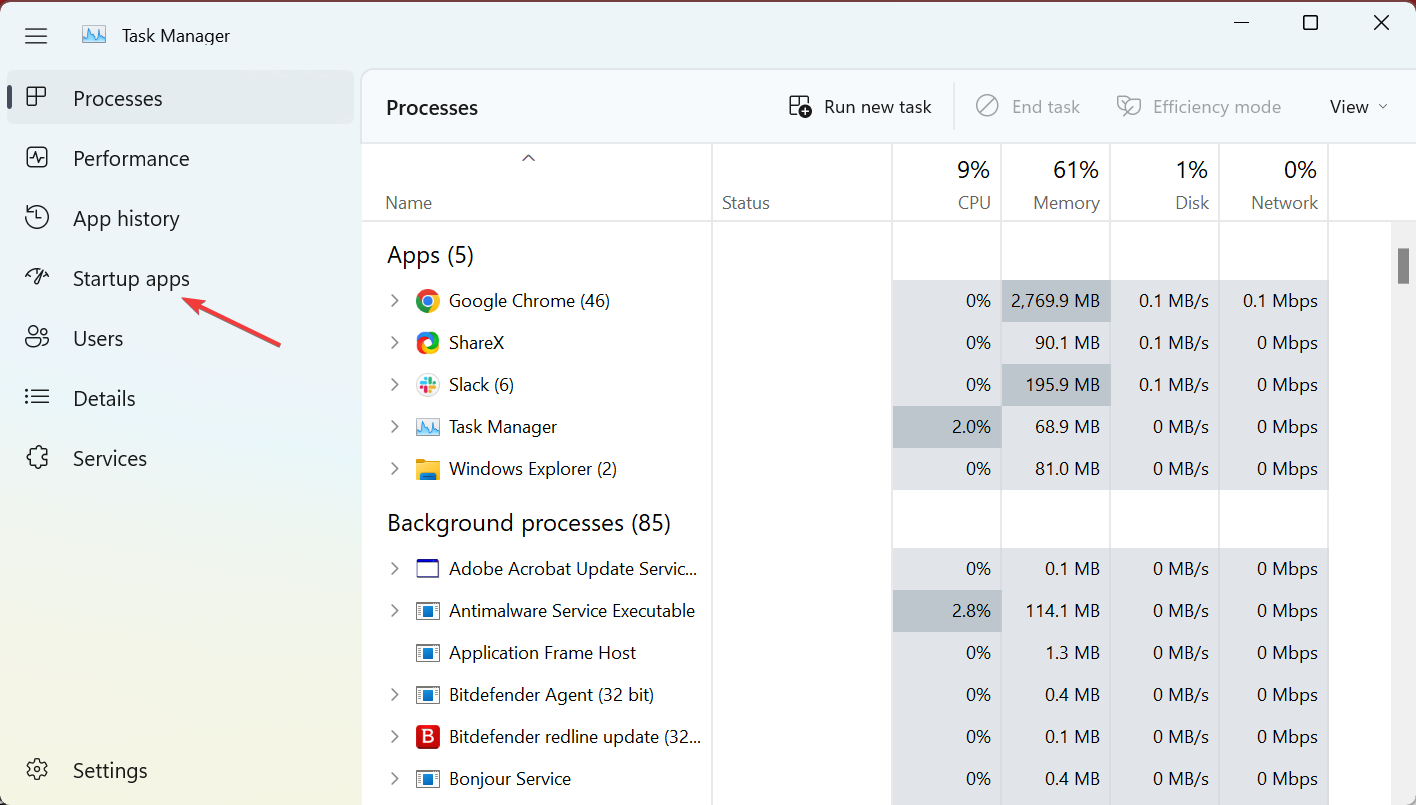Select the Apps (5) group heading
Screen dimensions: 1416x805
click(x=430, y=255)
